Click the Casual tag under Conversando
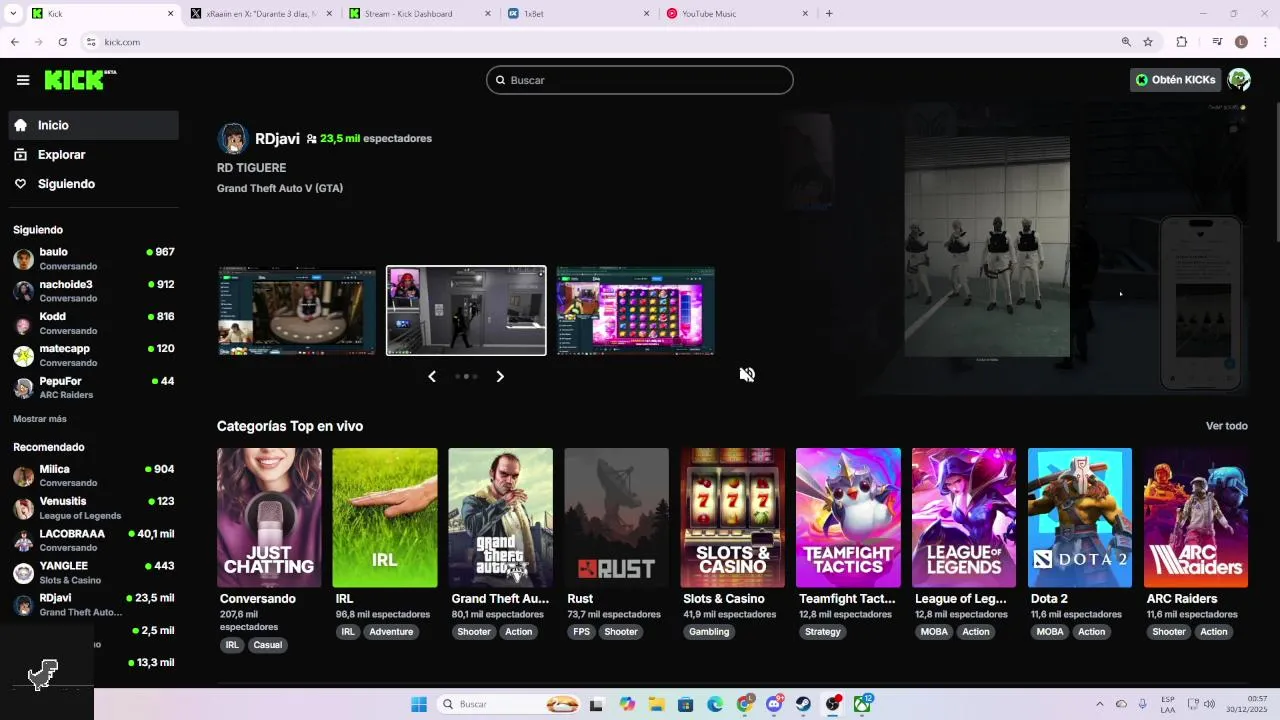This screenshot has height=720, width=1280. pos(268,645)
